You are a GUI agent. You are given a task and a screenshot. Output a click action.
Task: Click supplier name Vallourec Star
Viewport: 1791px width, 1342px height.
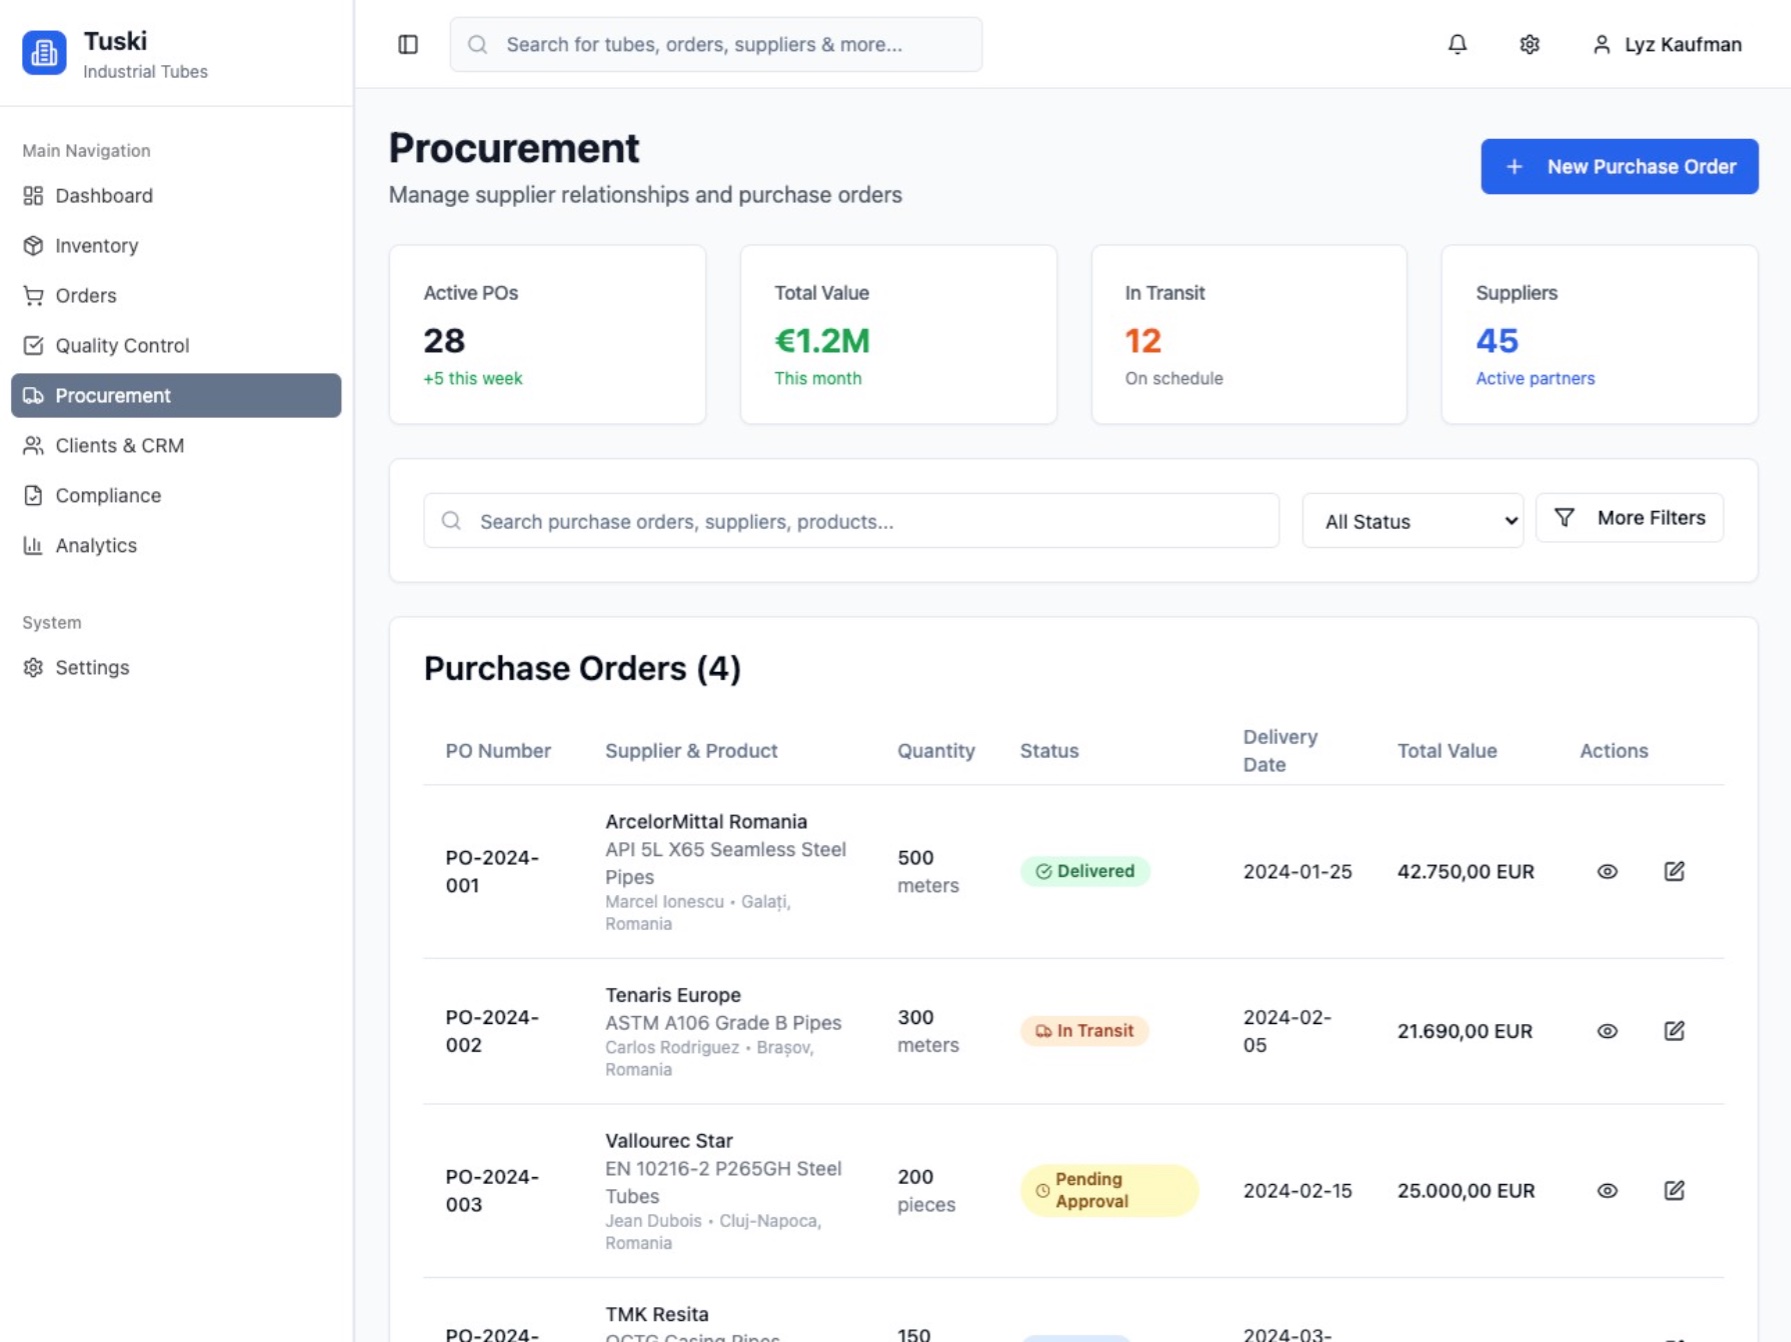pos(669,1140)
